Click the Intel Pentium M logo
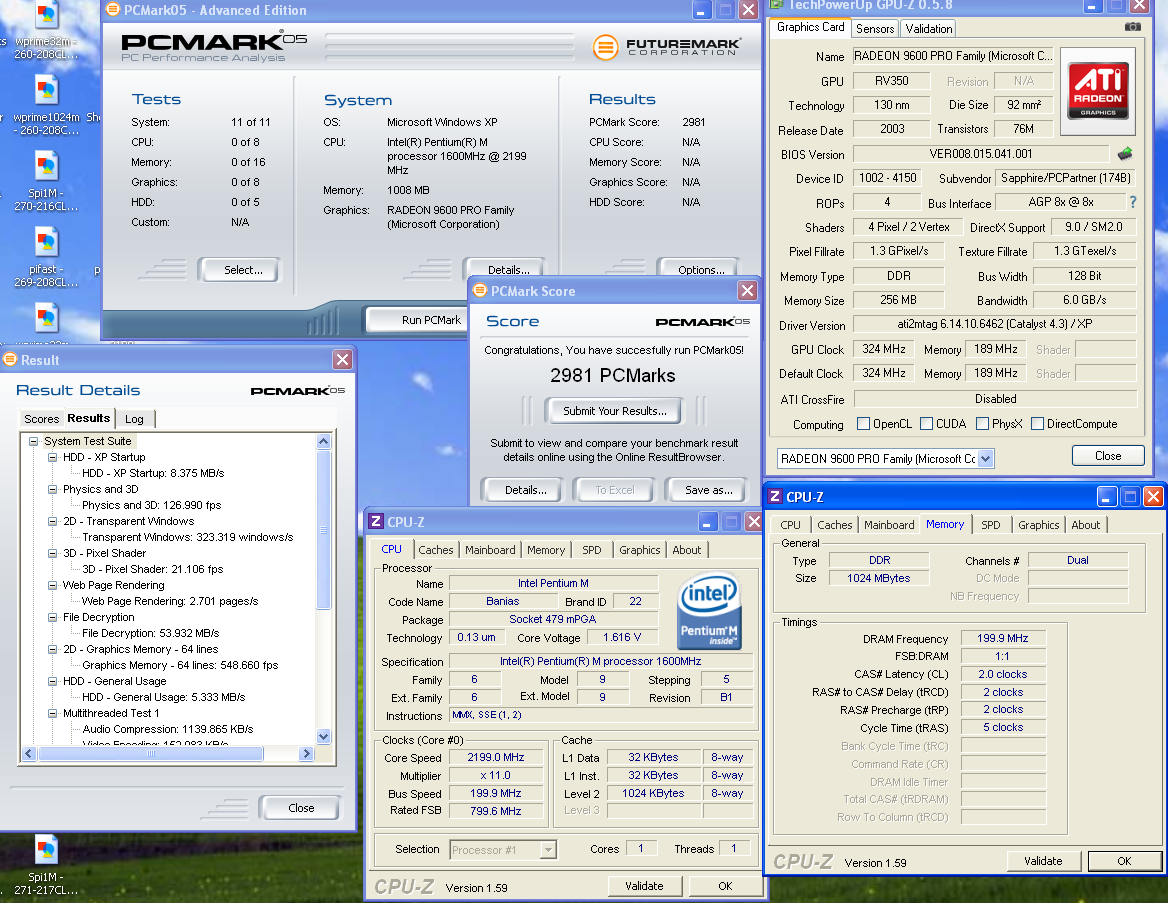Screen dimensions: 1168x903 pos(709,611)
